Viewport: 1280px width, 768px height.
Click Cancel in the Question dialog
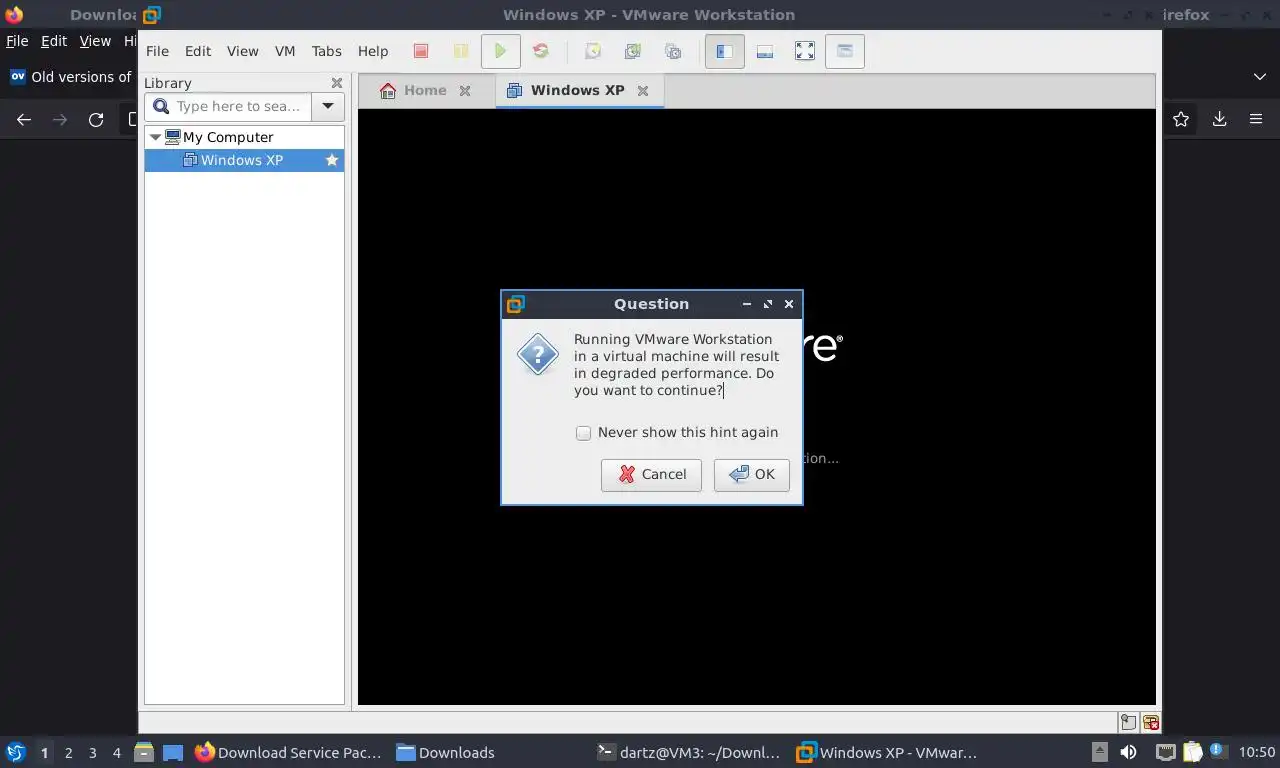651,475
